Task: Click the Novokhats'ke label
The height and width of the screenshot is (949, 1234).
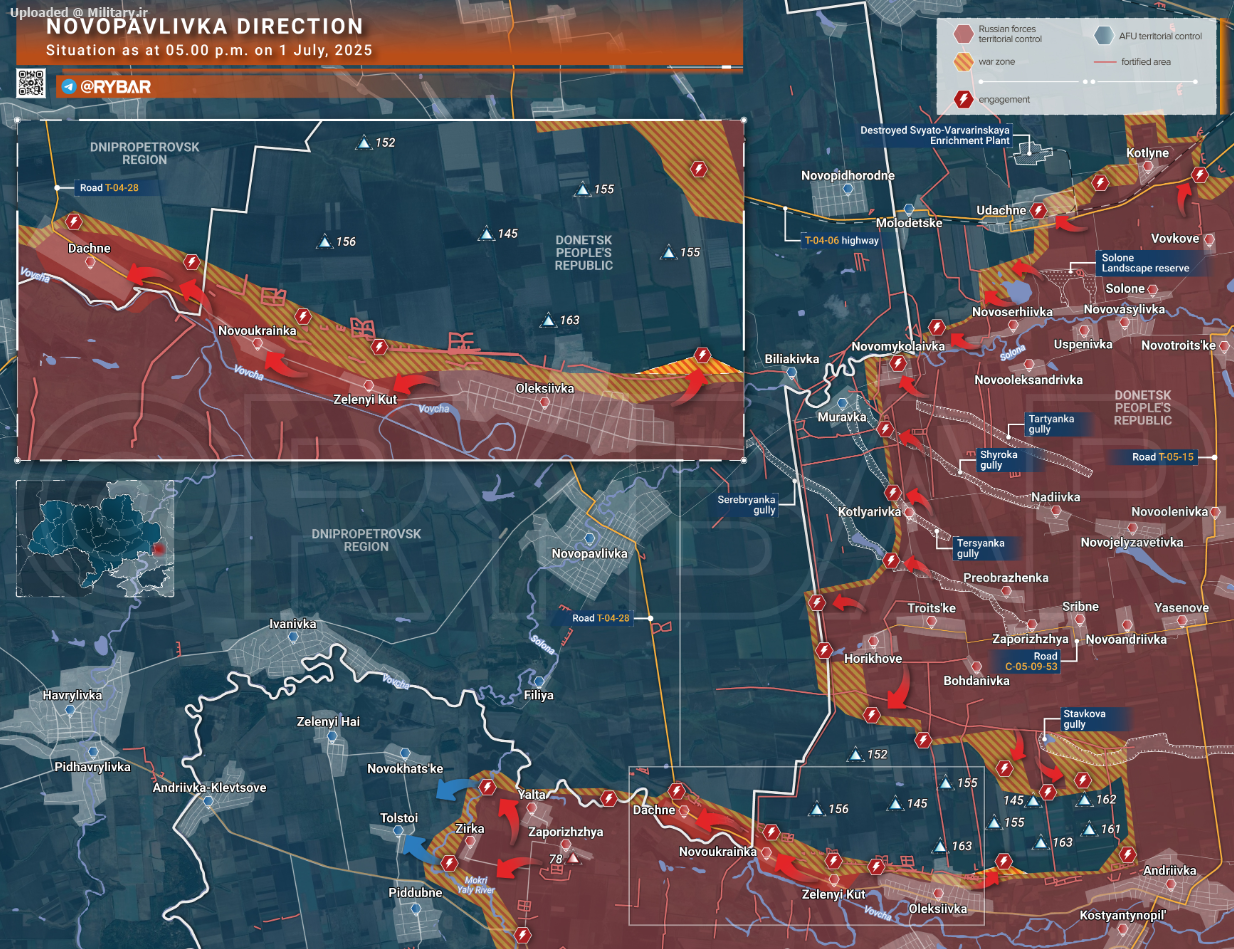Action: [x=405, y=768]
